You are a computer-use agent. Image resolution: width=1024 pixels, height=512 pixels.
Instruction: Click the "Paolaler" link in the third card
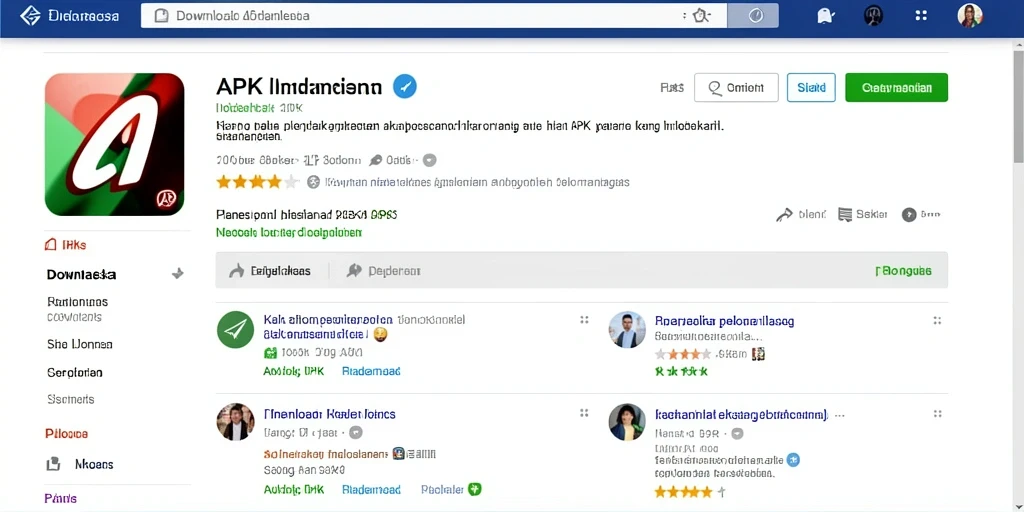(442, 489)
